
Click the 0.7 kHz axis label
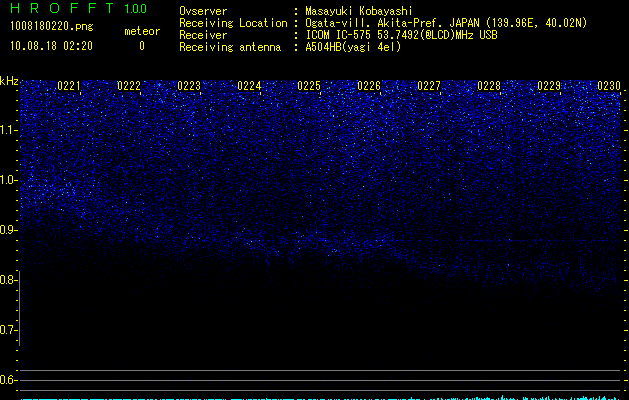[x=8, y=330]
